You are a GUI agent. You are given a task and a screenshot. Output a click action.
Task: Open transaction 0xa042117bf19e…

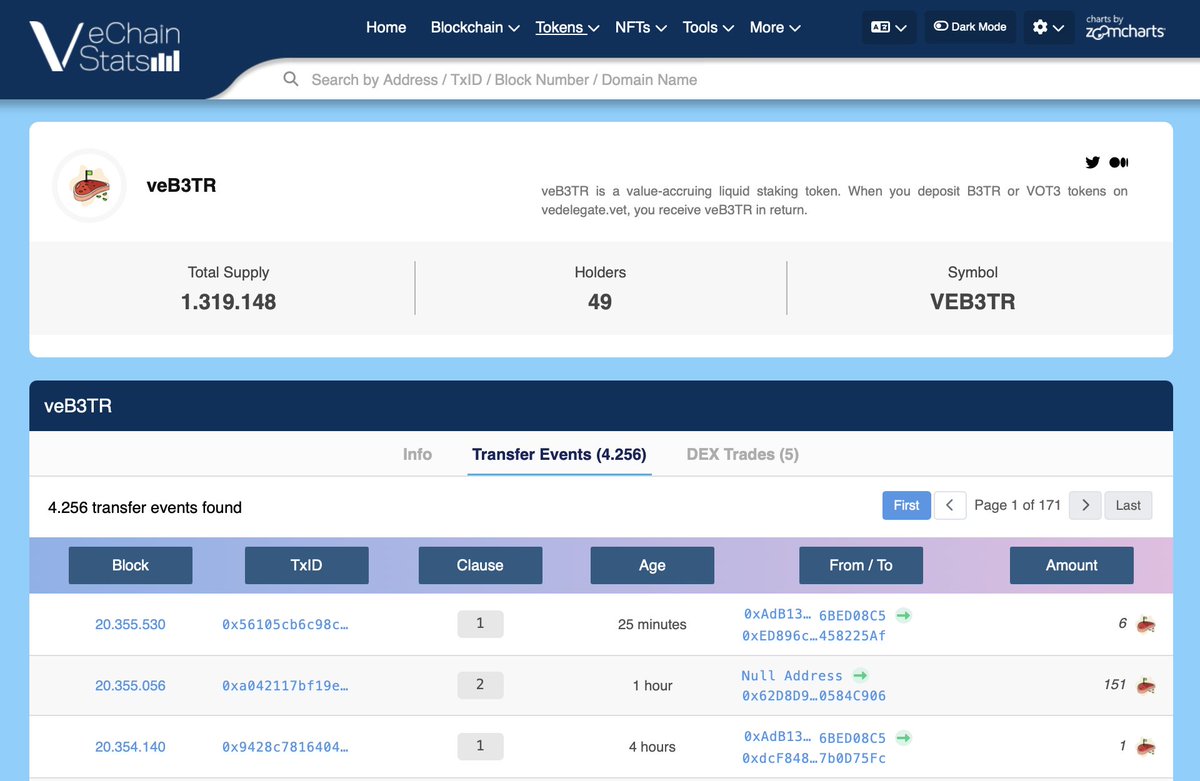285,686
